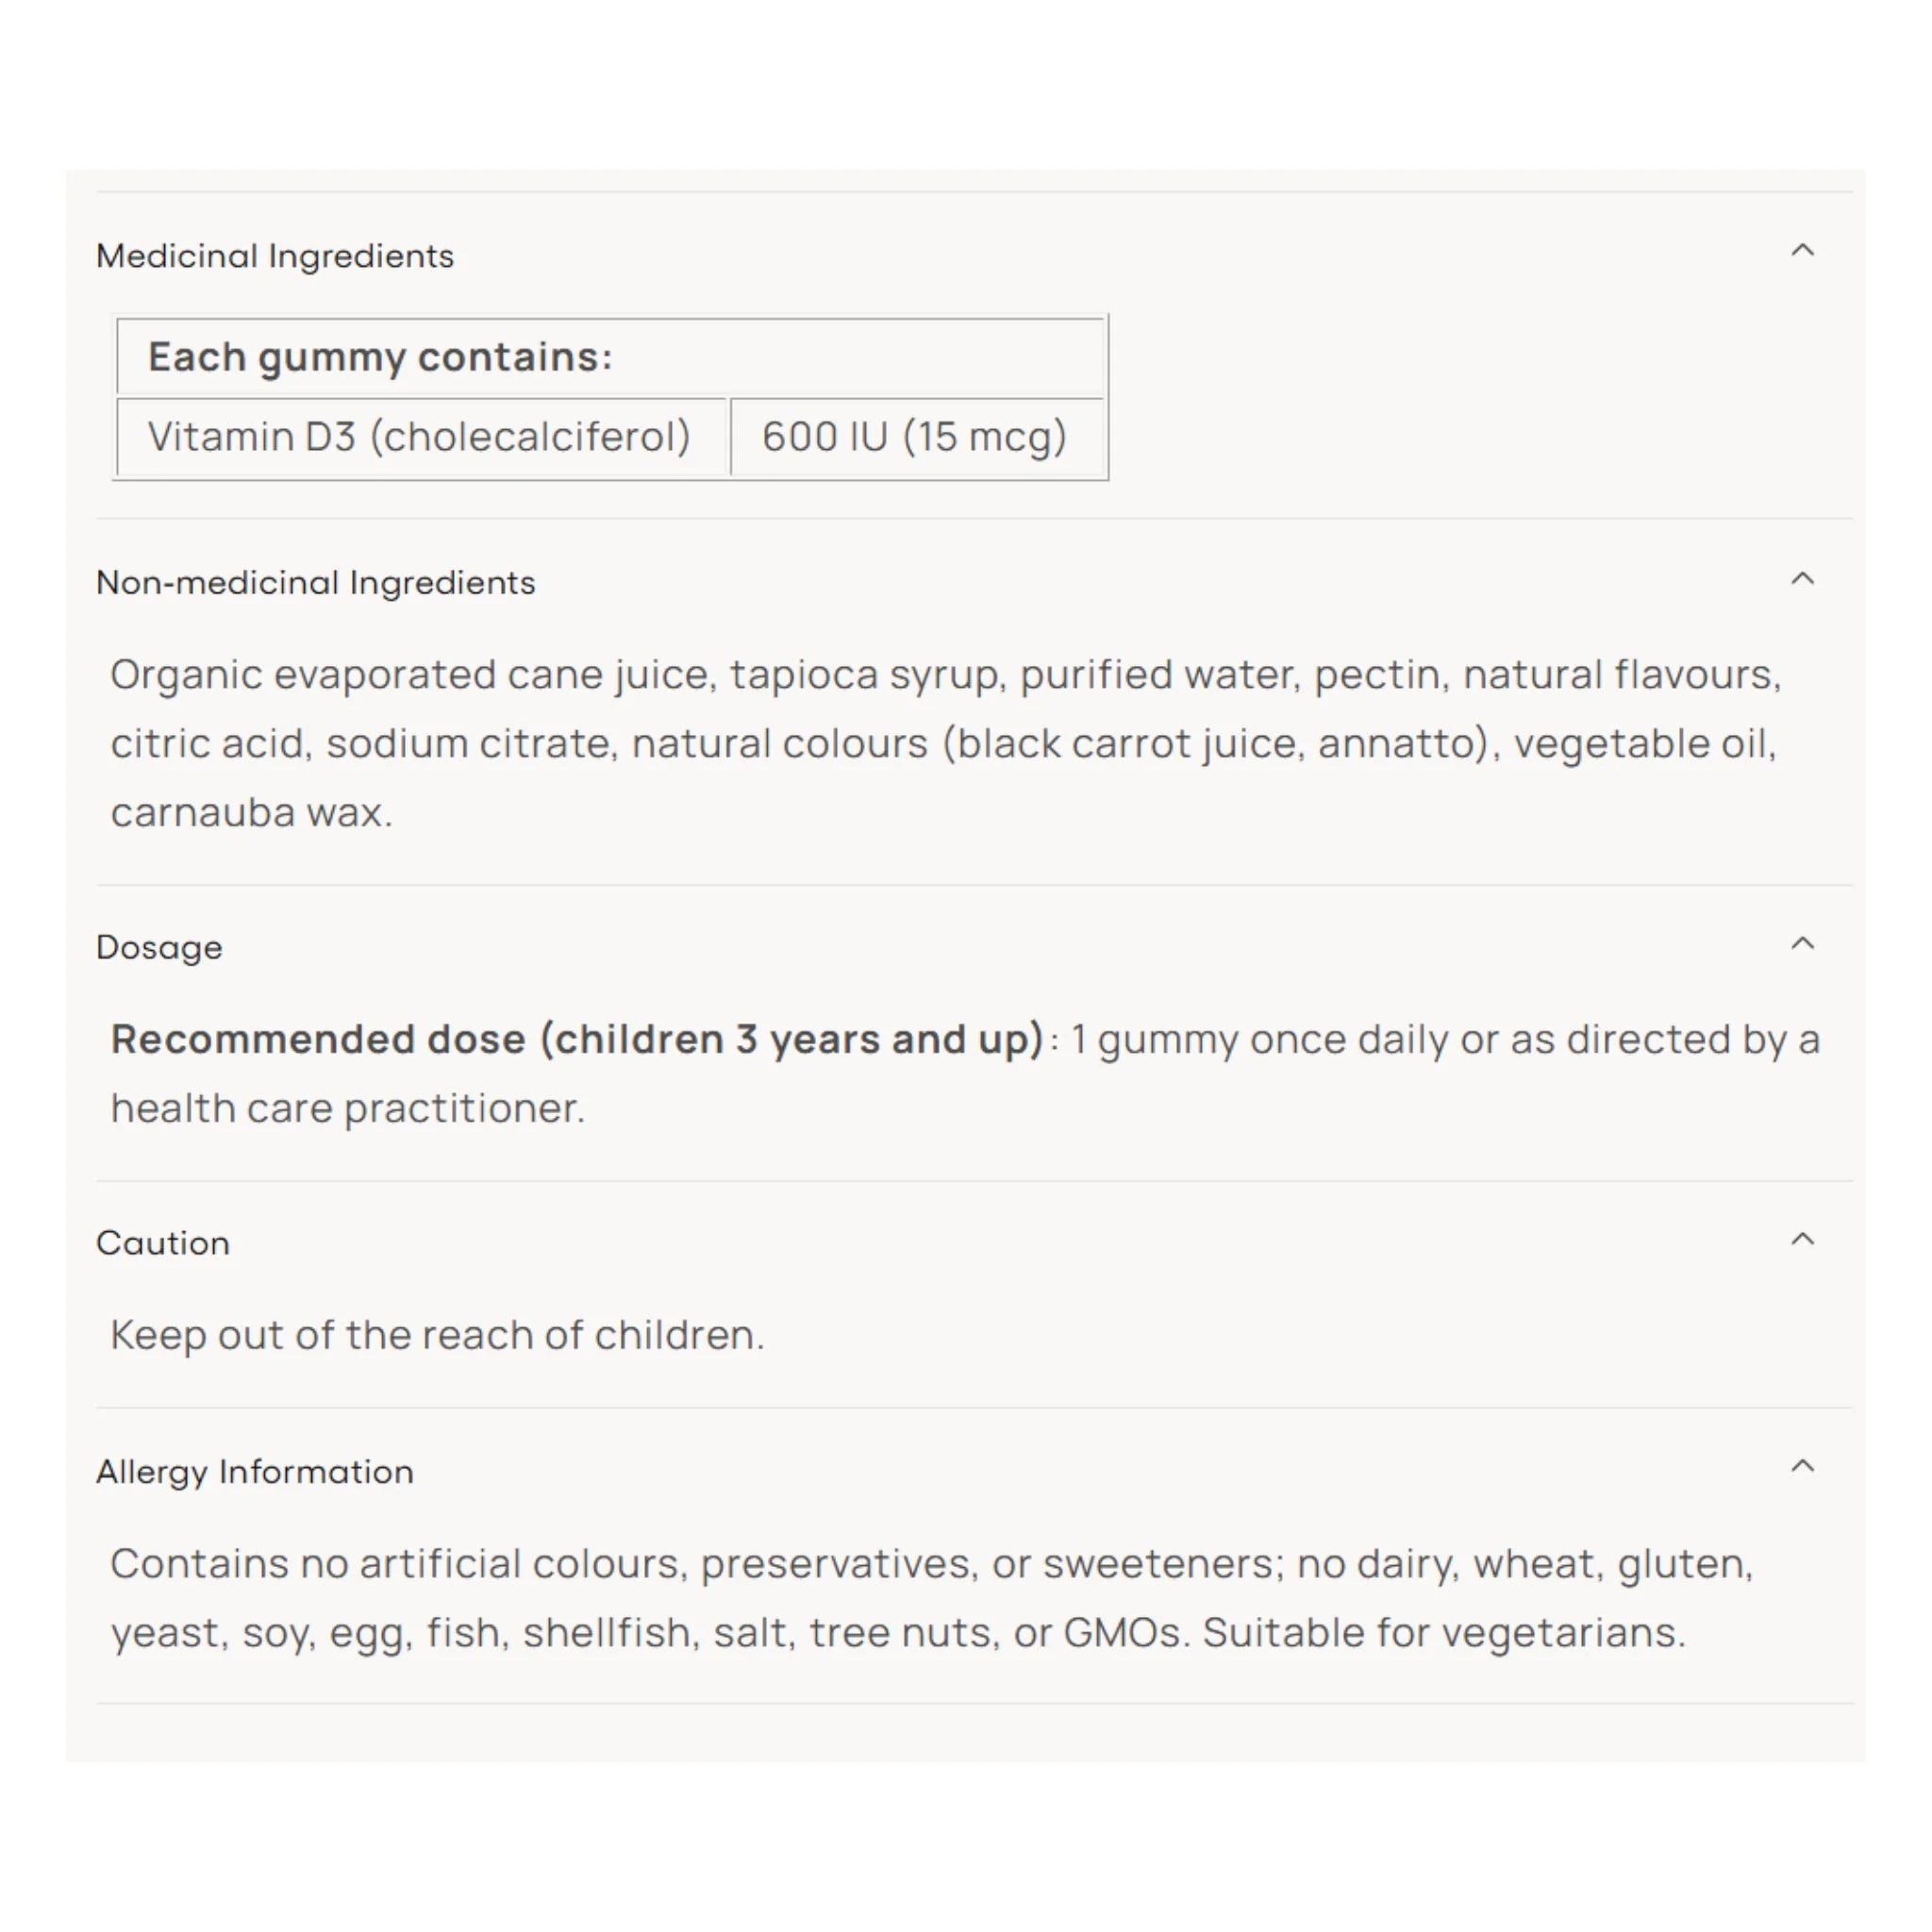Click the Vitamin D3 (cholecalciferol) cell

421,437
